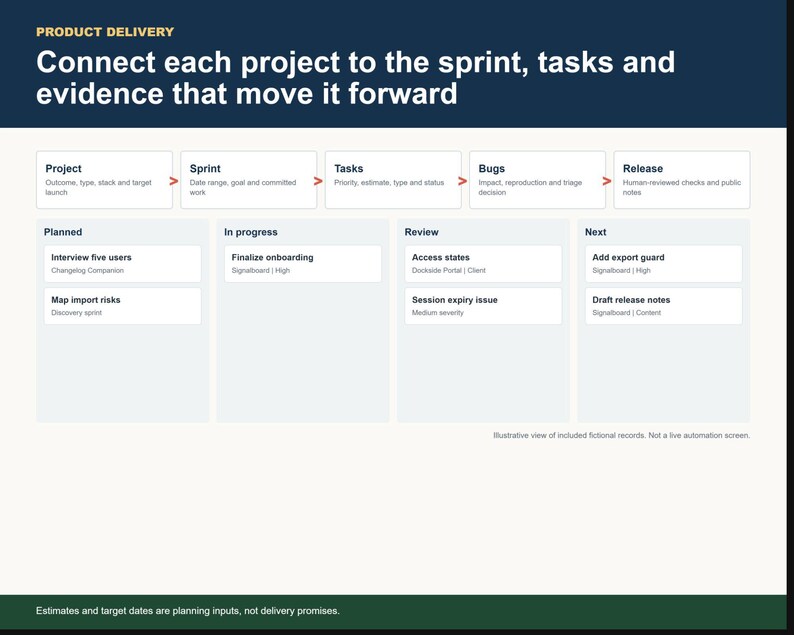The width and height of the screenshot is (794, 635).
Task: Click the 'Illustrative view of included fictional records' note
Action: [x=622, y=435]
